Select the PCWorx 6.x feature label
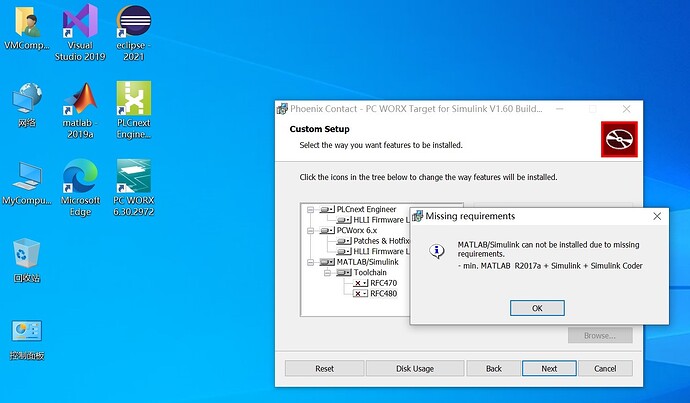This screenshot has height=403, width=690. tap(357, 231)
